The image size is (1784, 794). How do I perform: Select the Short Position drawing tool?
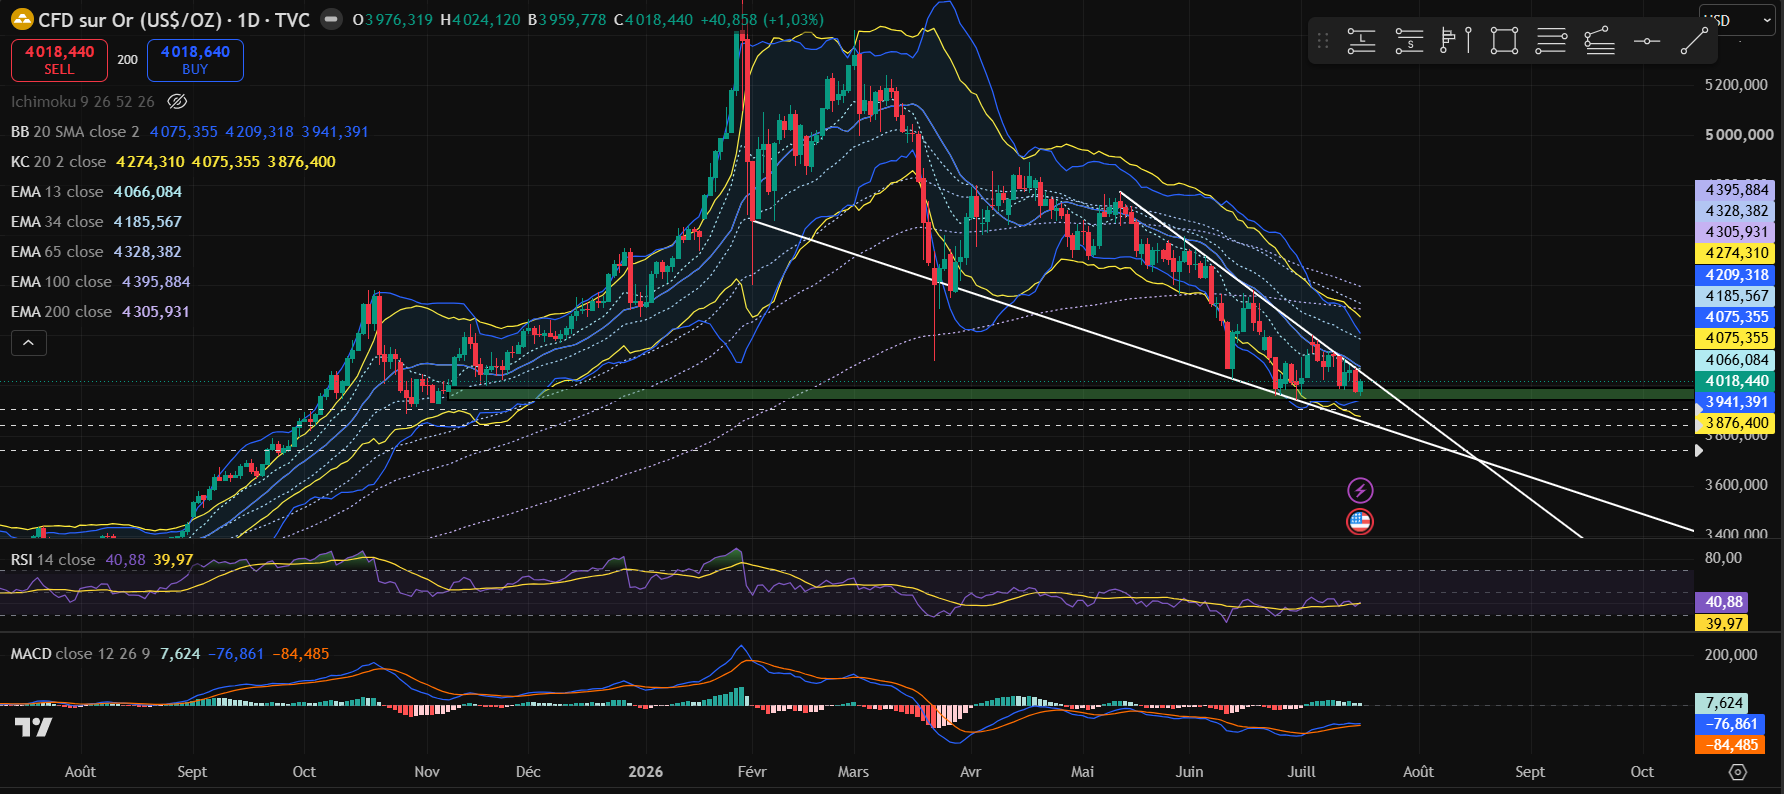pos(1409,41)
